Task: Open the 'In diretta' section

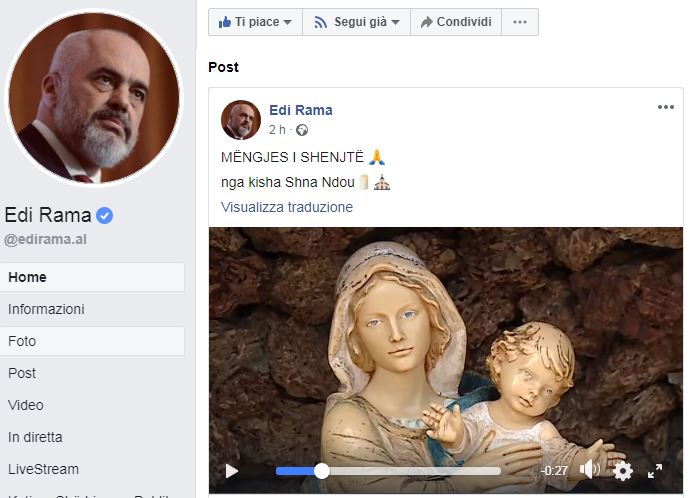Action: [35, 437]
